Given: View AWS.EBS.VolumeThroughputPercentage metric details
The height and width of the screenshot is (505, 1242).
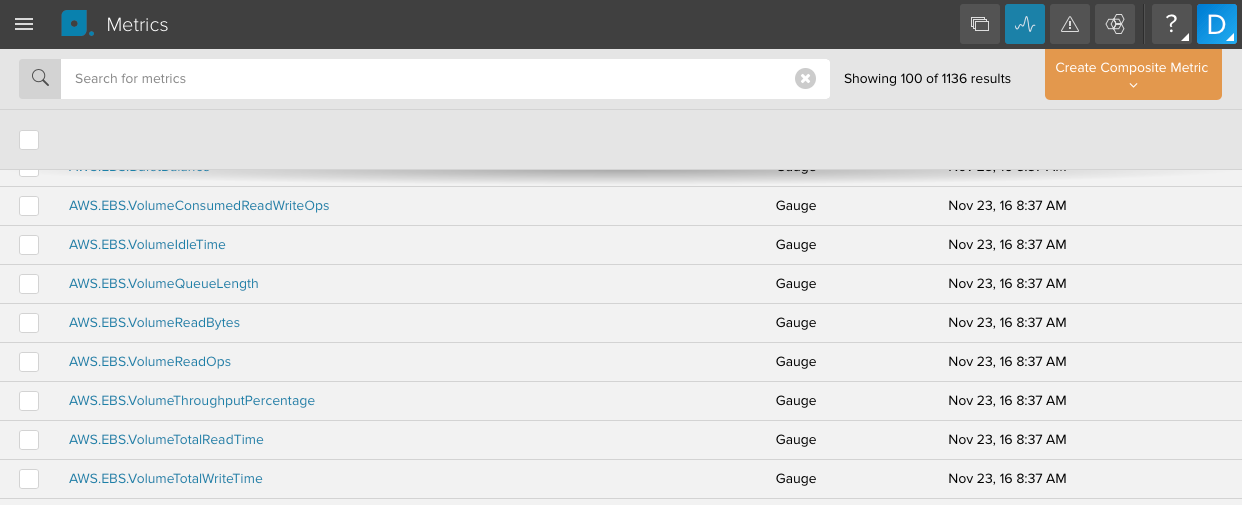Looking at the screenshot, I should [x=192, y=401].
